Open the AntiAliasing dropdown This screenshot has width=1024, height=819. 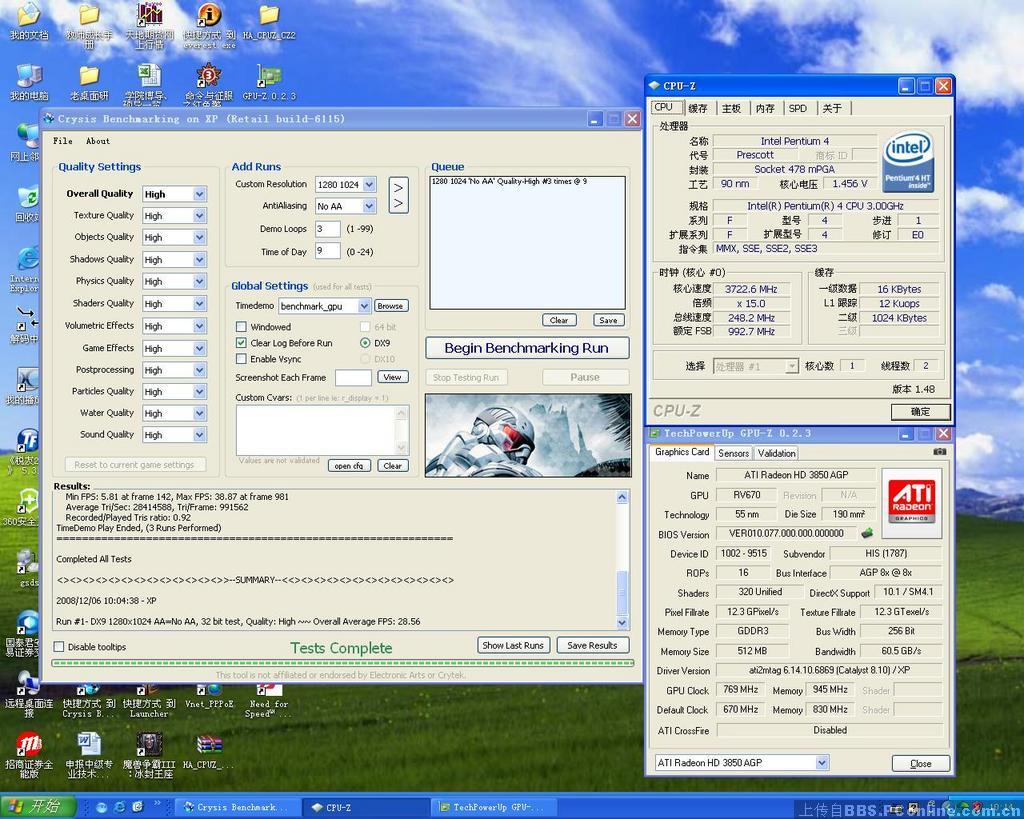pyautogui.click(x=369, y=207)
